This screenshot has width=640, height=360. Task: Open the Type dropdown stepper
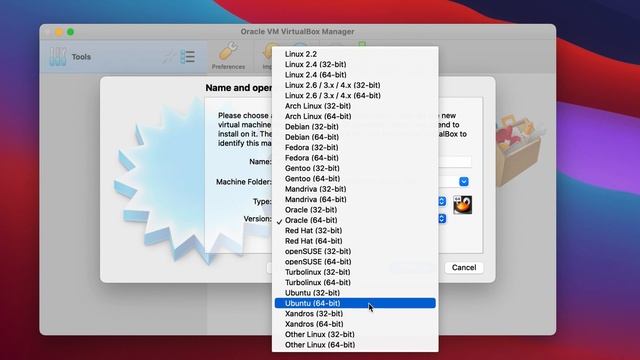(442, 201)
